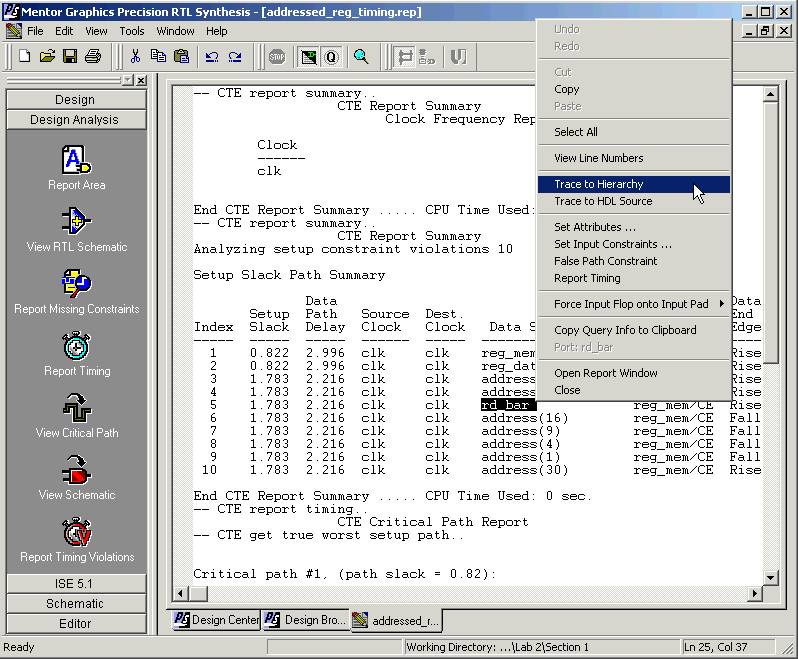
Task: Click the Paste clipboard icon
Action: (181, 56)
